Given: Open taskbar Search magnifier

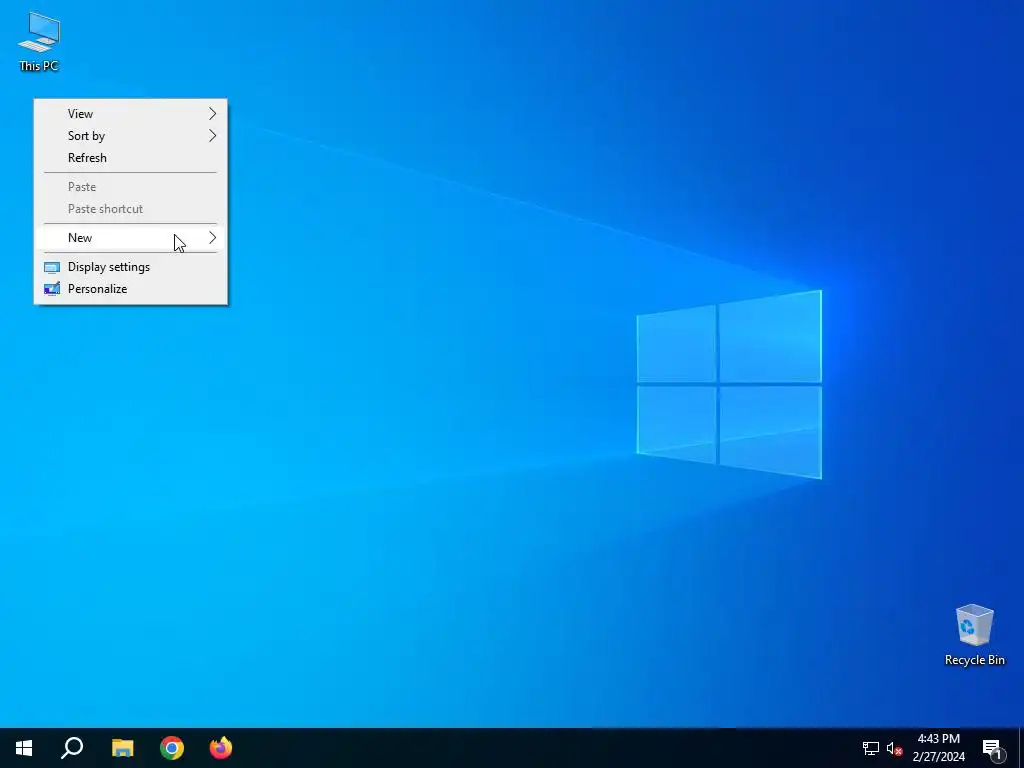Looking at the screenshot, I should (x=72, y=748).
